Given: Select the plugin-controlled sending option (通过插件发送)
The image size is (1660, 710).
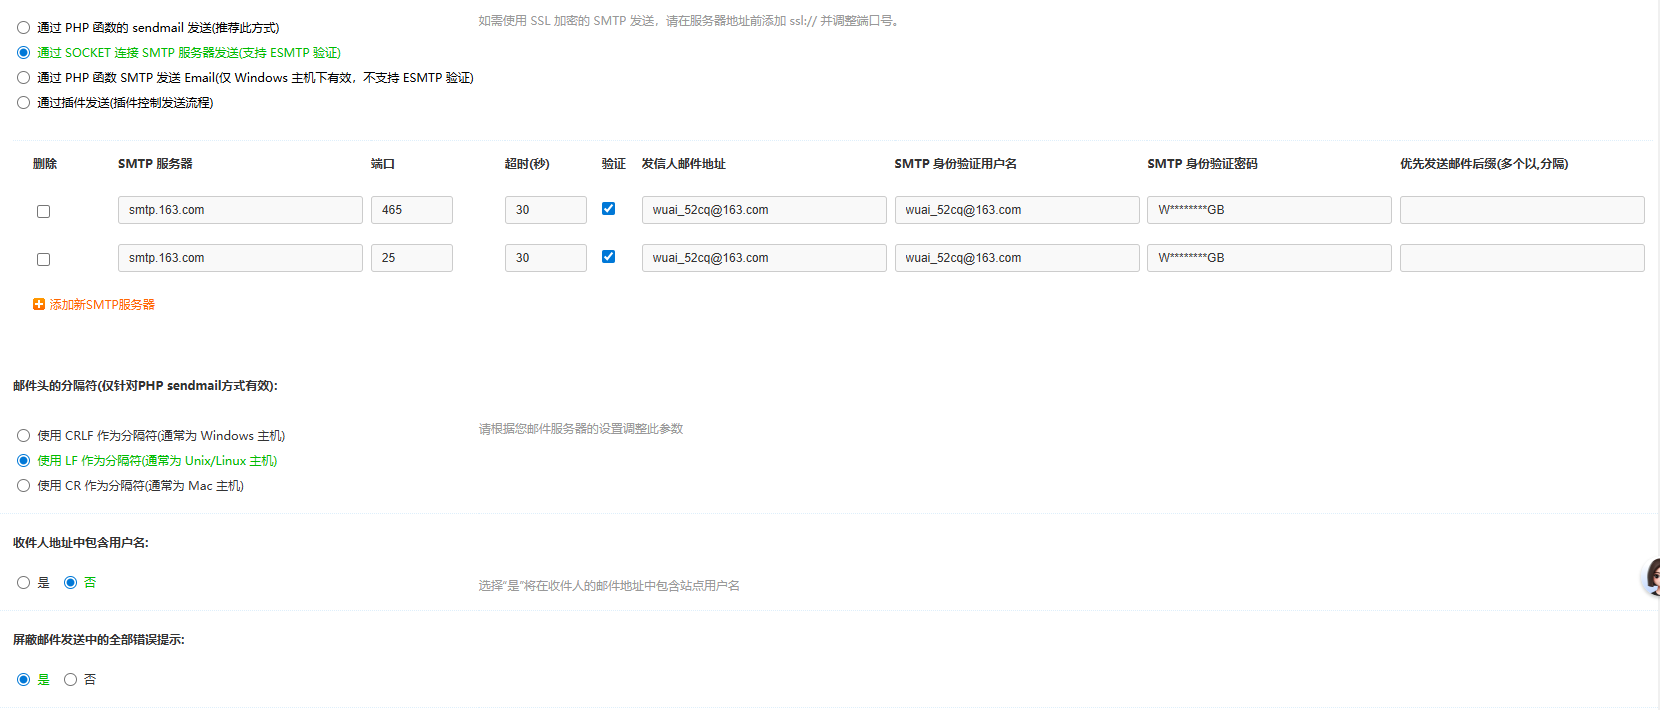Looking at the screenshot, I should pos(23,103).
